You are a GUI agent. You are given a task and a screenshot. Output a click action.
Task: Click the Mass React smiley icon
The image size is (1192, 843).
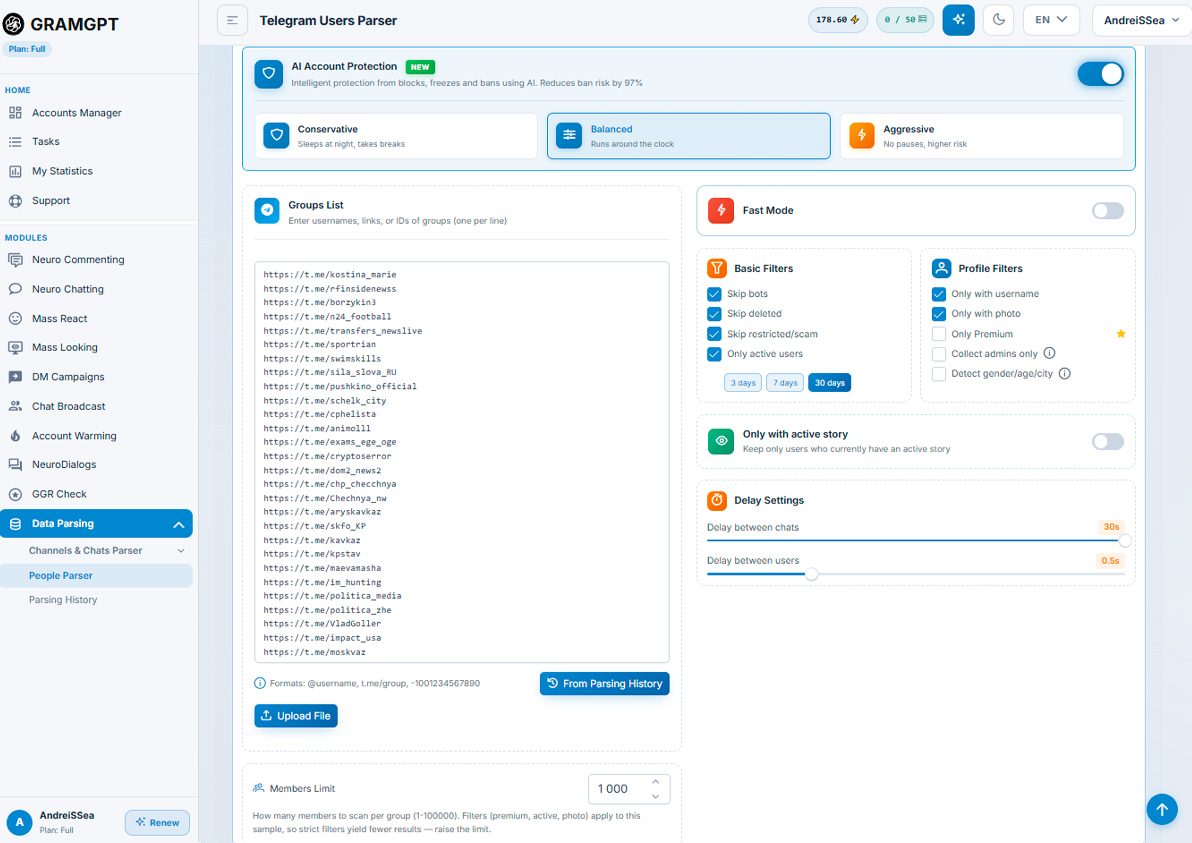tap(15, 319)
